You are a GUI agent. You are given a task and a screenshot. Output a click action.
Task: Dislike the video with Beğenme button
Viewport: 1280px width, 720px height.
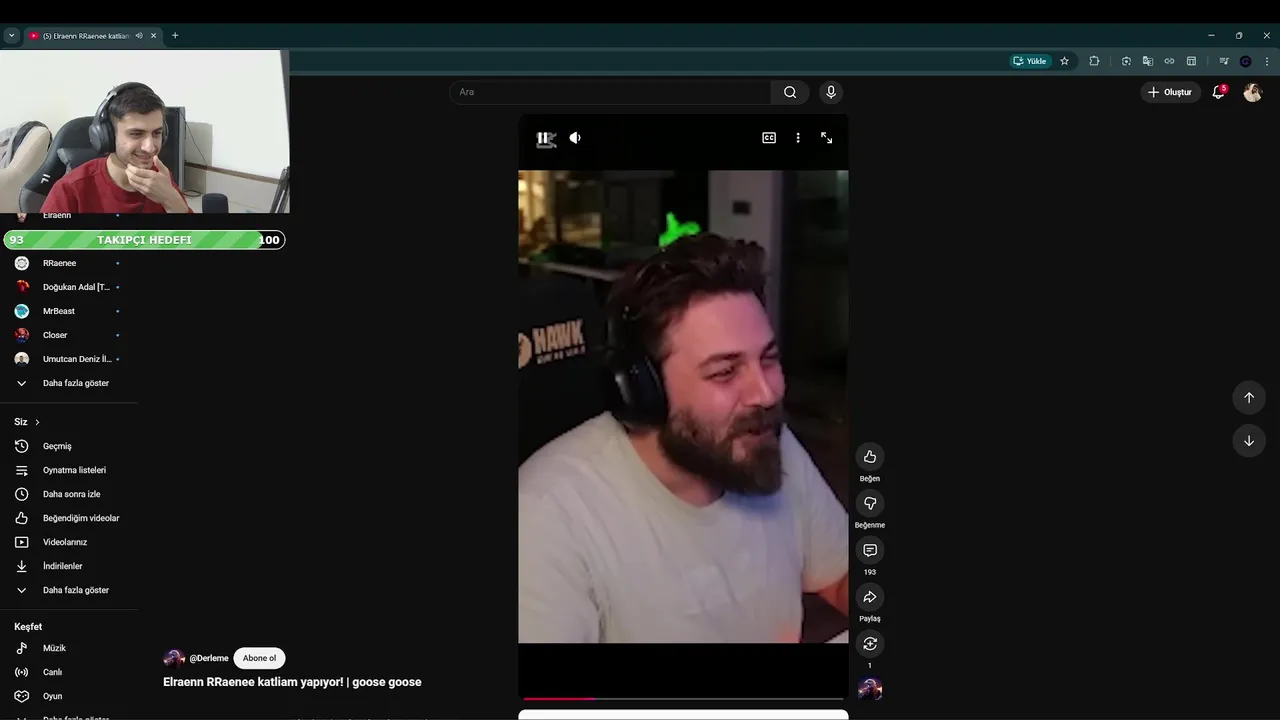click(x=870, y=504)
